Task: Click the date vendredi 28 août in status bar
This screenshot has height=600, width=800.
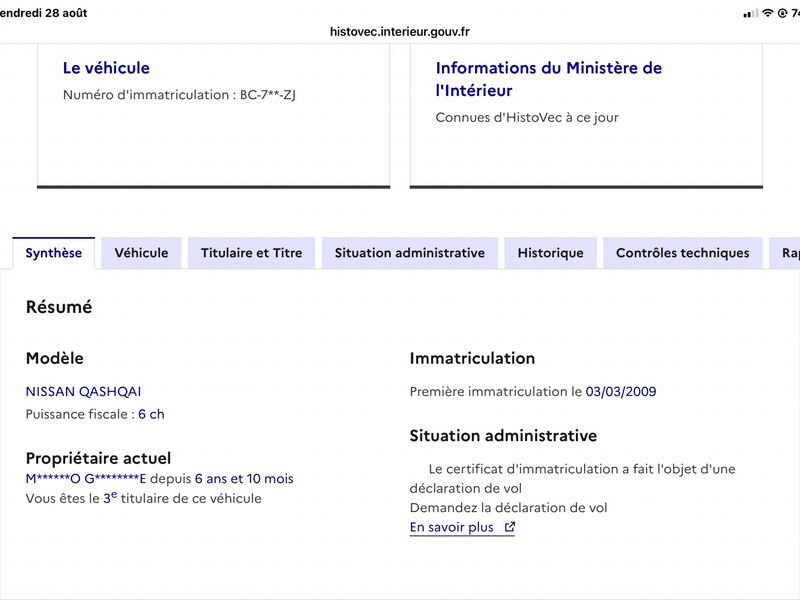Action: coord(43,13)
